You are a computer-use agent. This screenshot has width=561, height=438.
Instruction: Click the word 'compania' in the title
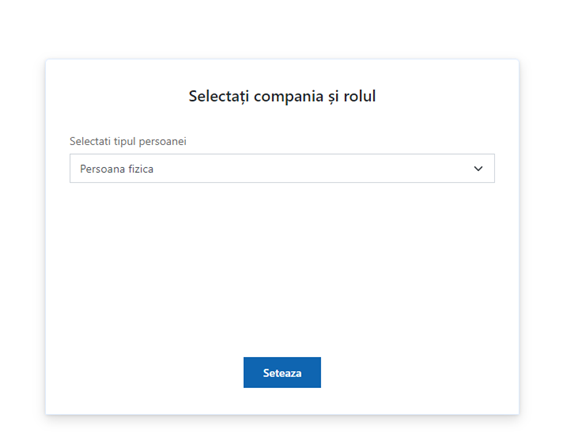(x=288, y=97)
